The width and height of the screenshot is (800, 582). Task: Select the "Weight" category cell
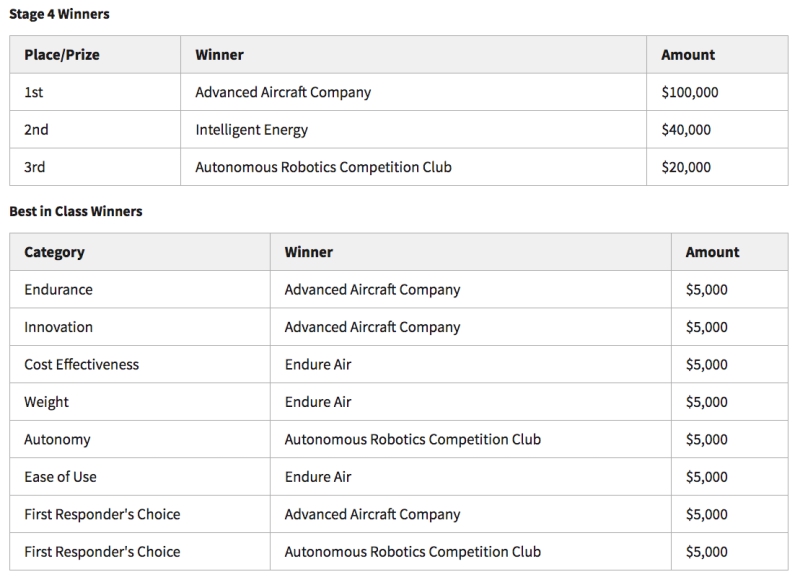pyautogui.click(x=46, y=402)
